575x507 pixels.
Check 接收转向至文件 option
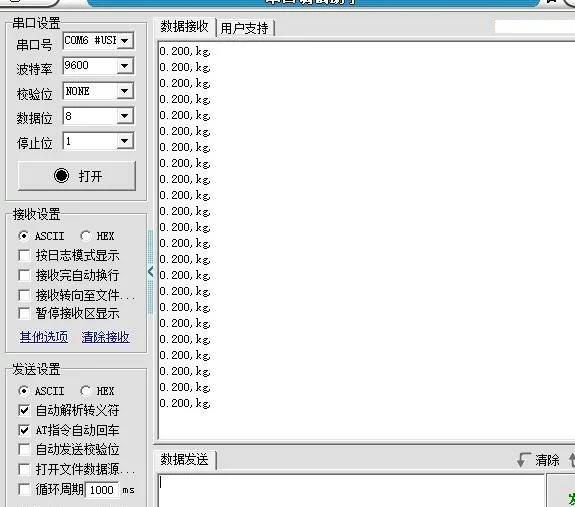(x=24, y=295)
